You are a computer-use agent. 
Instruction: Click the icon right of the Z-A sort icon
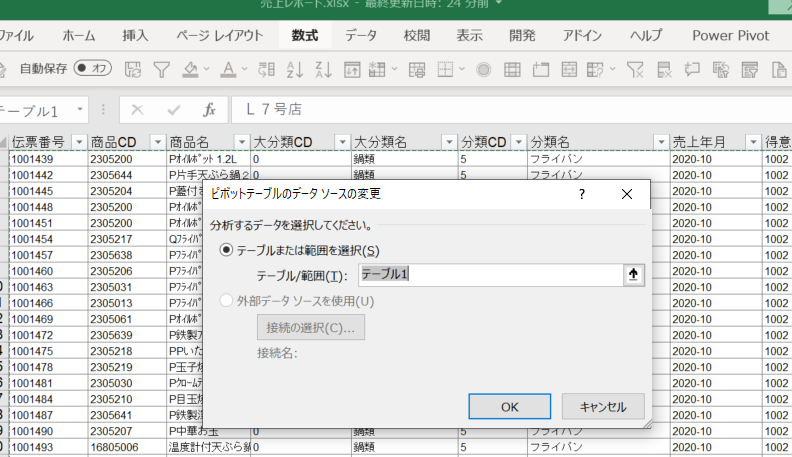(352, 69)
